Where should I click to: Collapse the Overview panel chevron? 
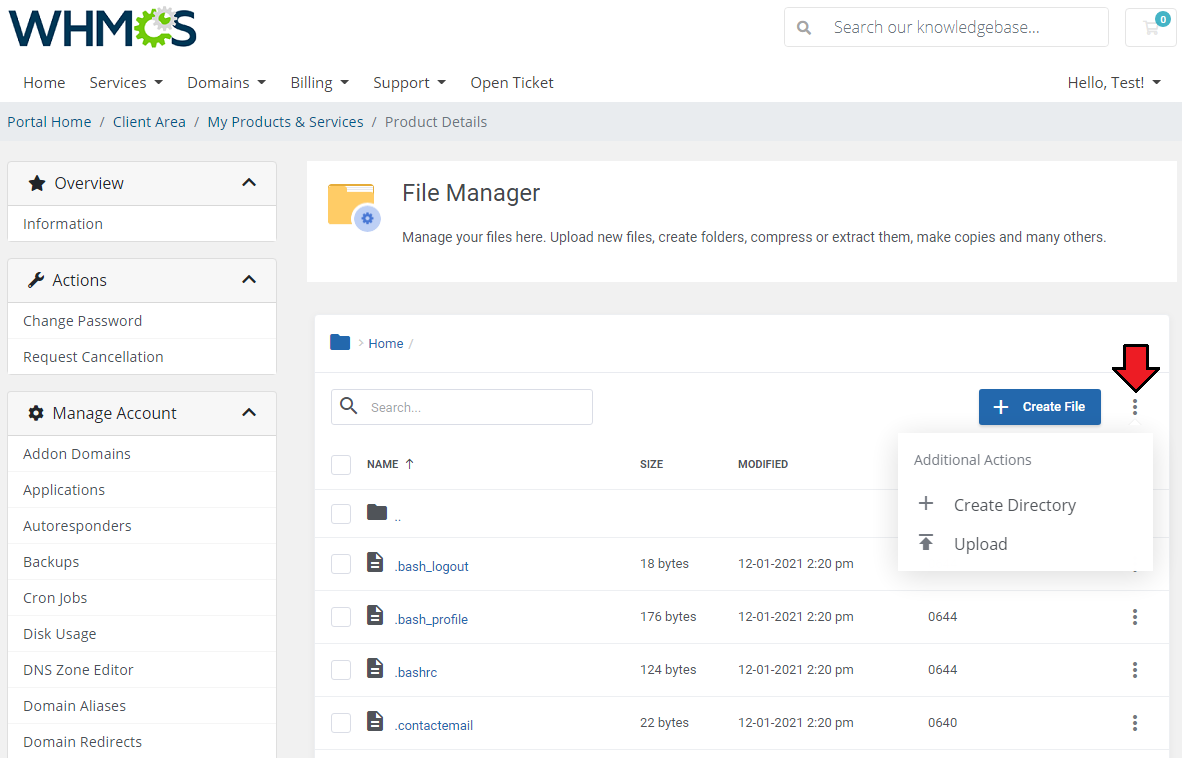click(249, 182)
